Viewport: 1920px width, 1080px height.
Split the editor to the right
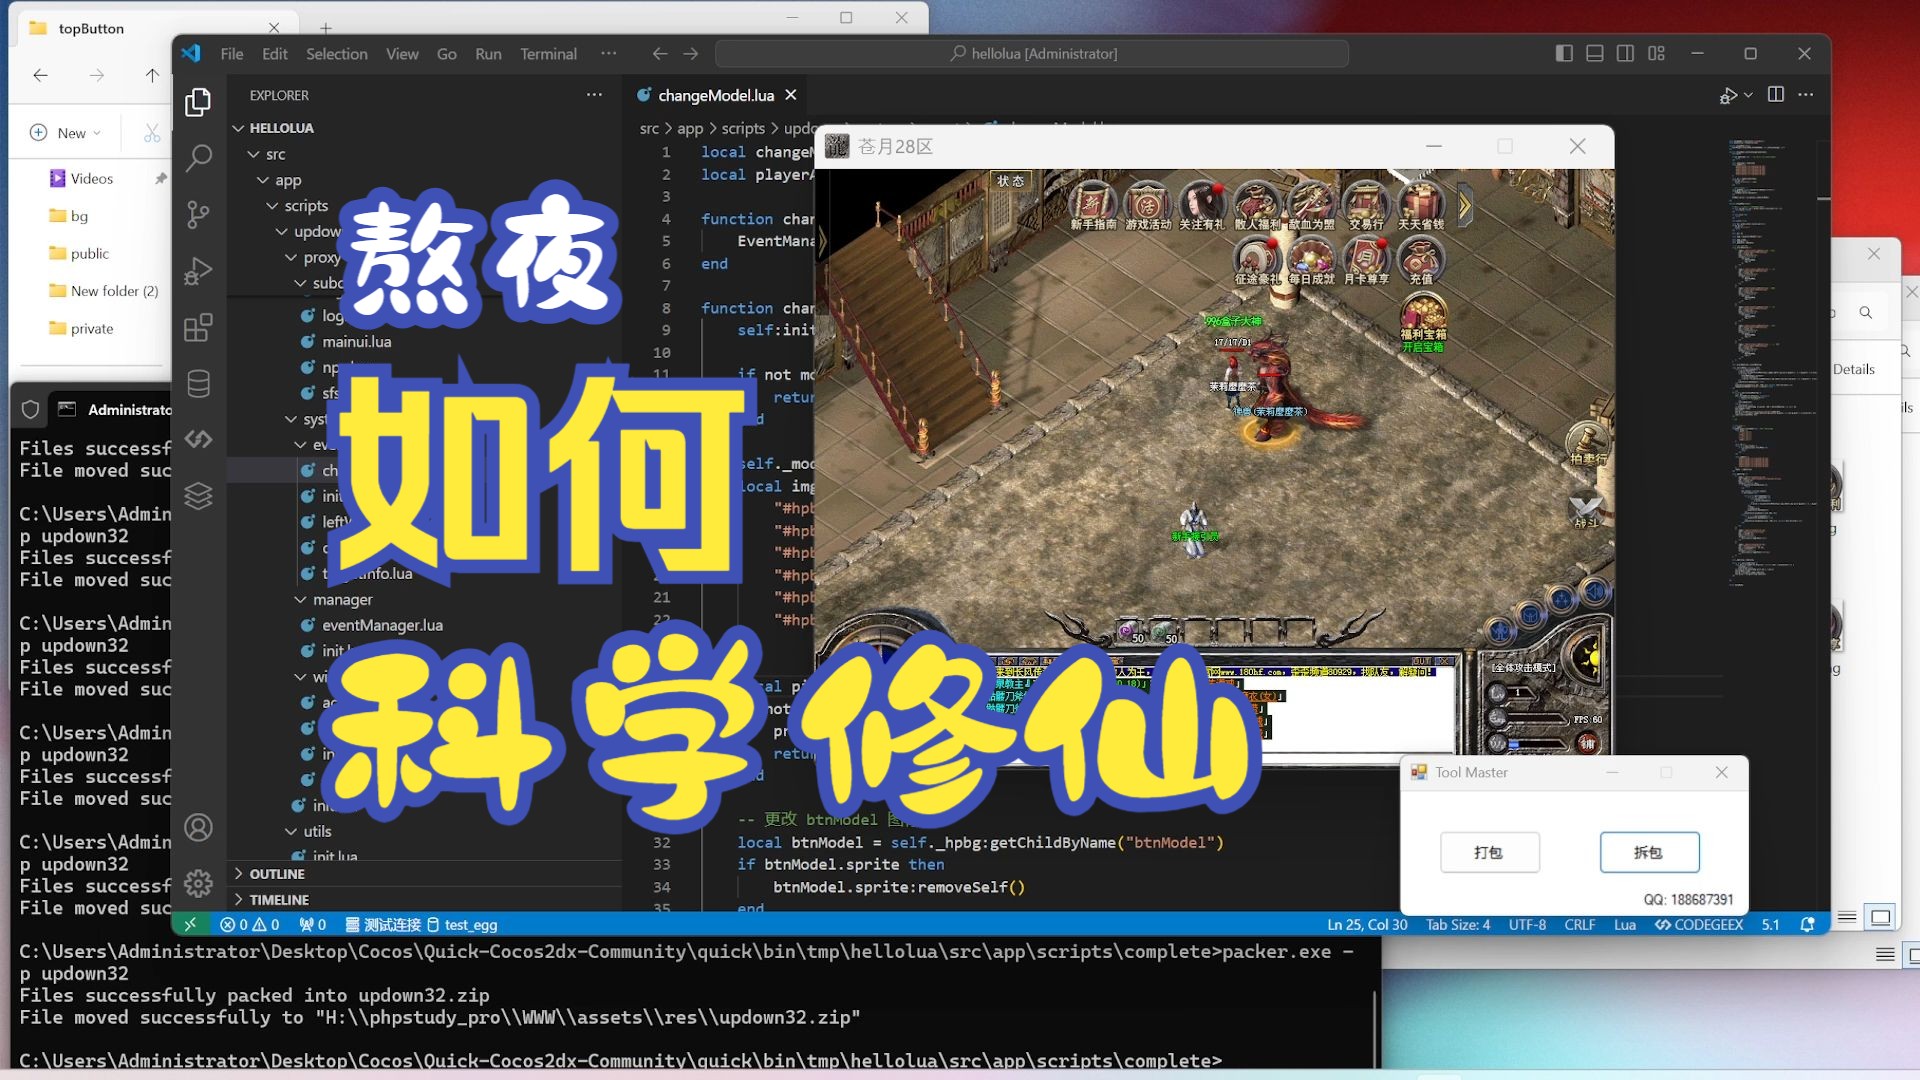tap(1776, 94)
